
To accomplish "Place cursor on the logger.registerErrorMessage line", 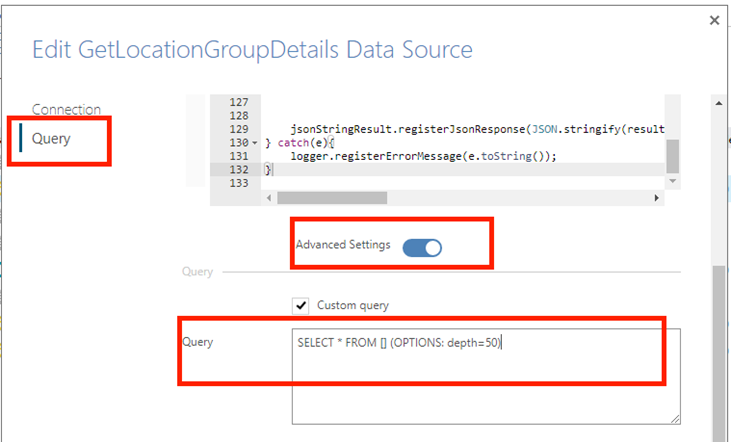I will click(423, 156).
